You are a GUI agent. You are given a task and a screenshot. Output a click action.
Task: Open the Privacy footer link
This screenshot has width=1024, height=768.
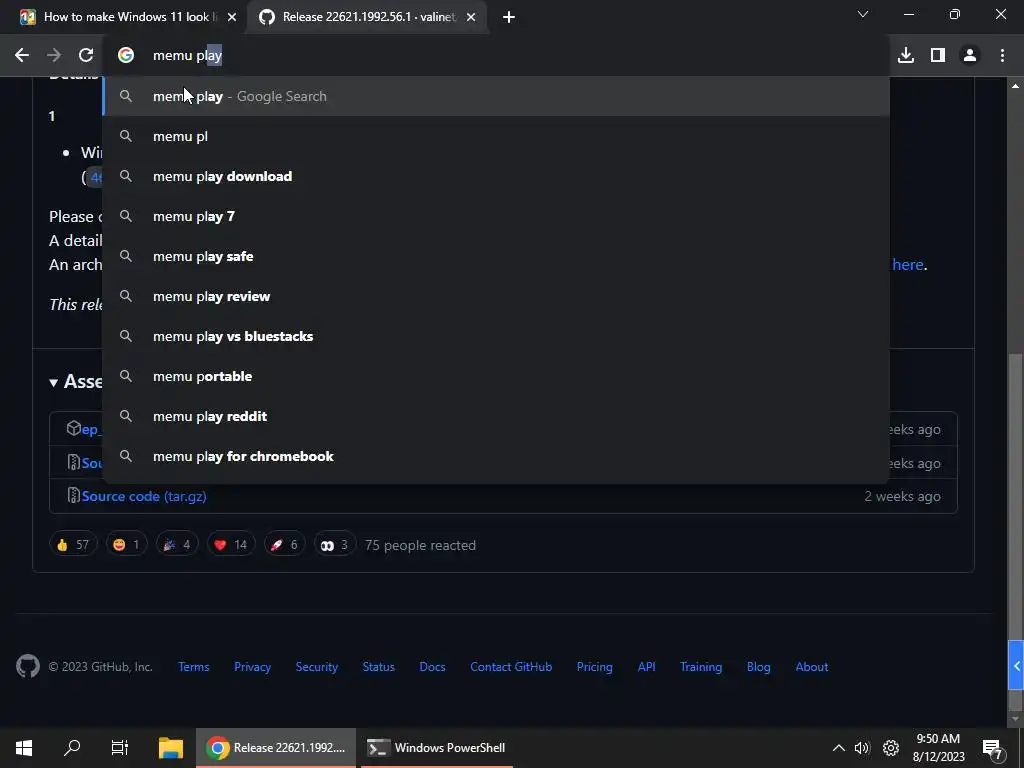point(253,667)
